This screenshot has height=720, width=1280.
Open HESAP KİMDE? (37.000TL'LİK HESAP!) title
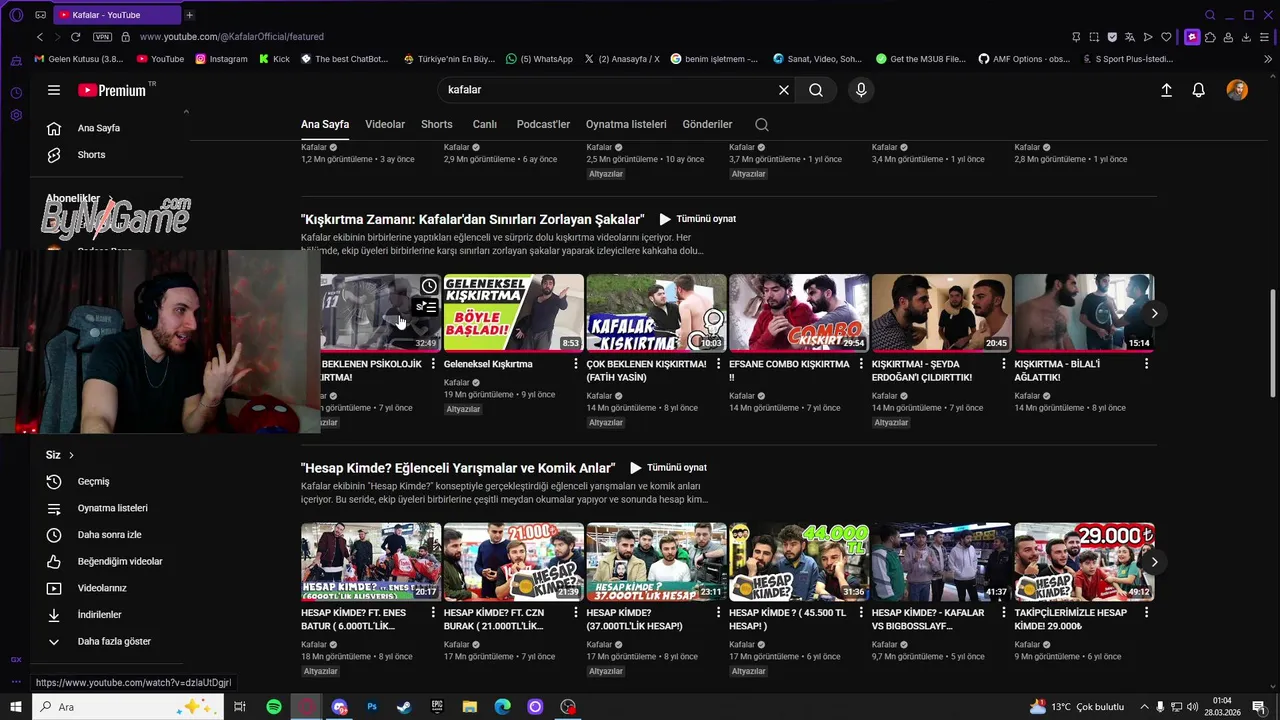click(x=634, y=620)
